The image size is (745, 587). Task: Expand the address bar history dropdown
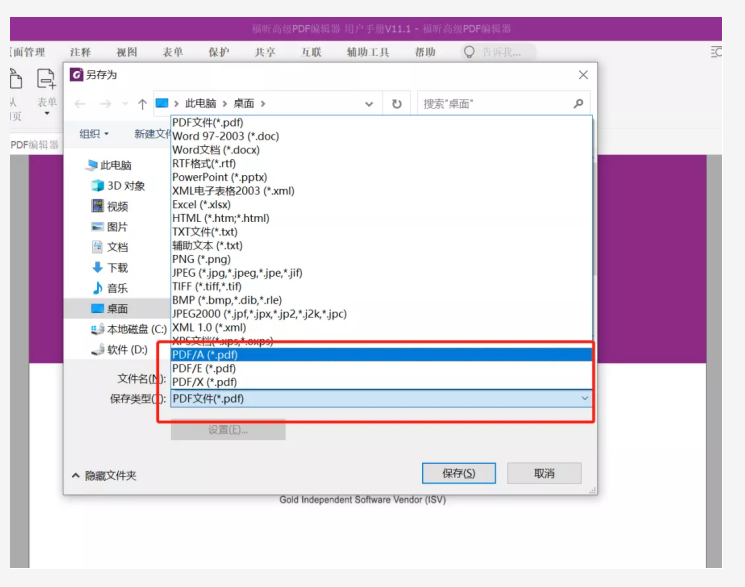[x=369, y=104]
